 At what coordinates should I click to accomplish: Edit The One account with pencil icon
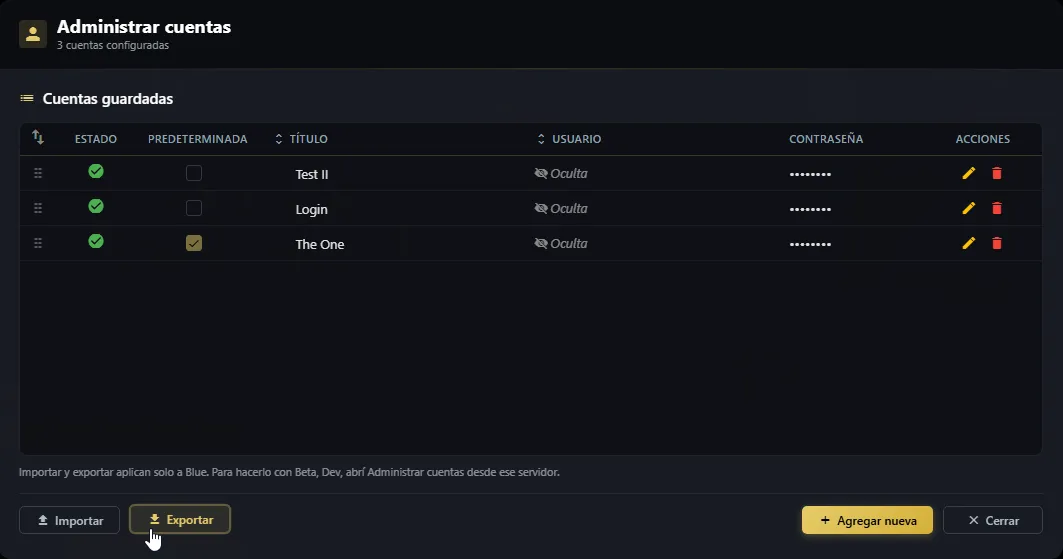(969, 243)
